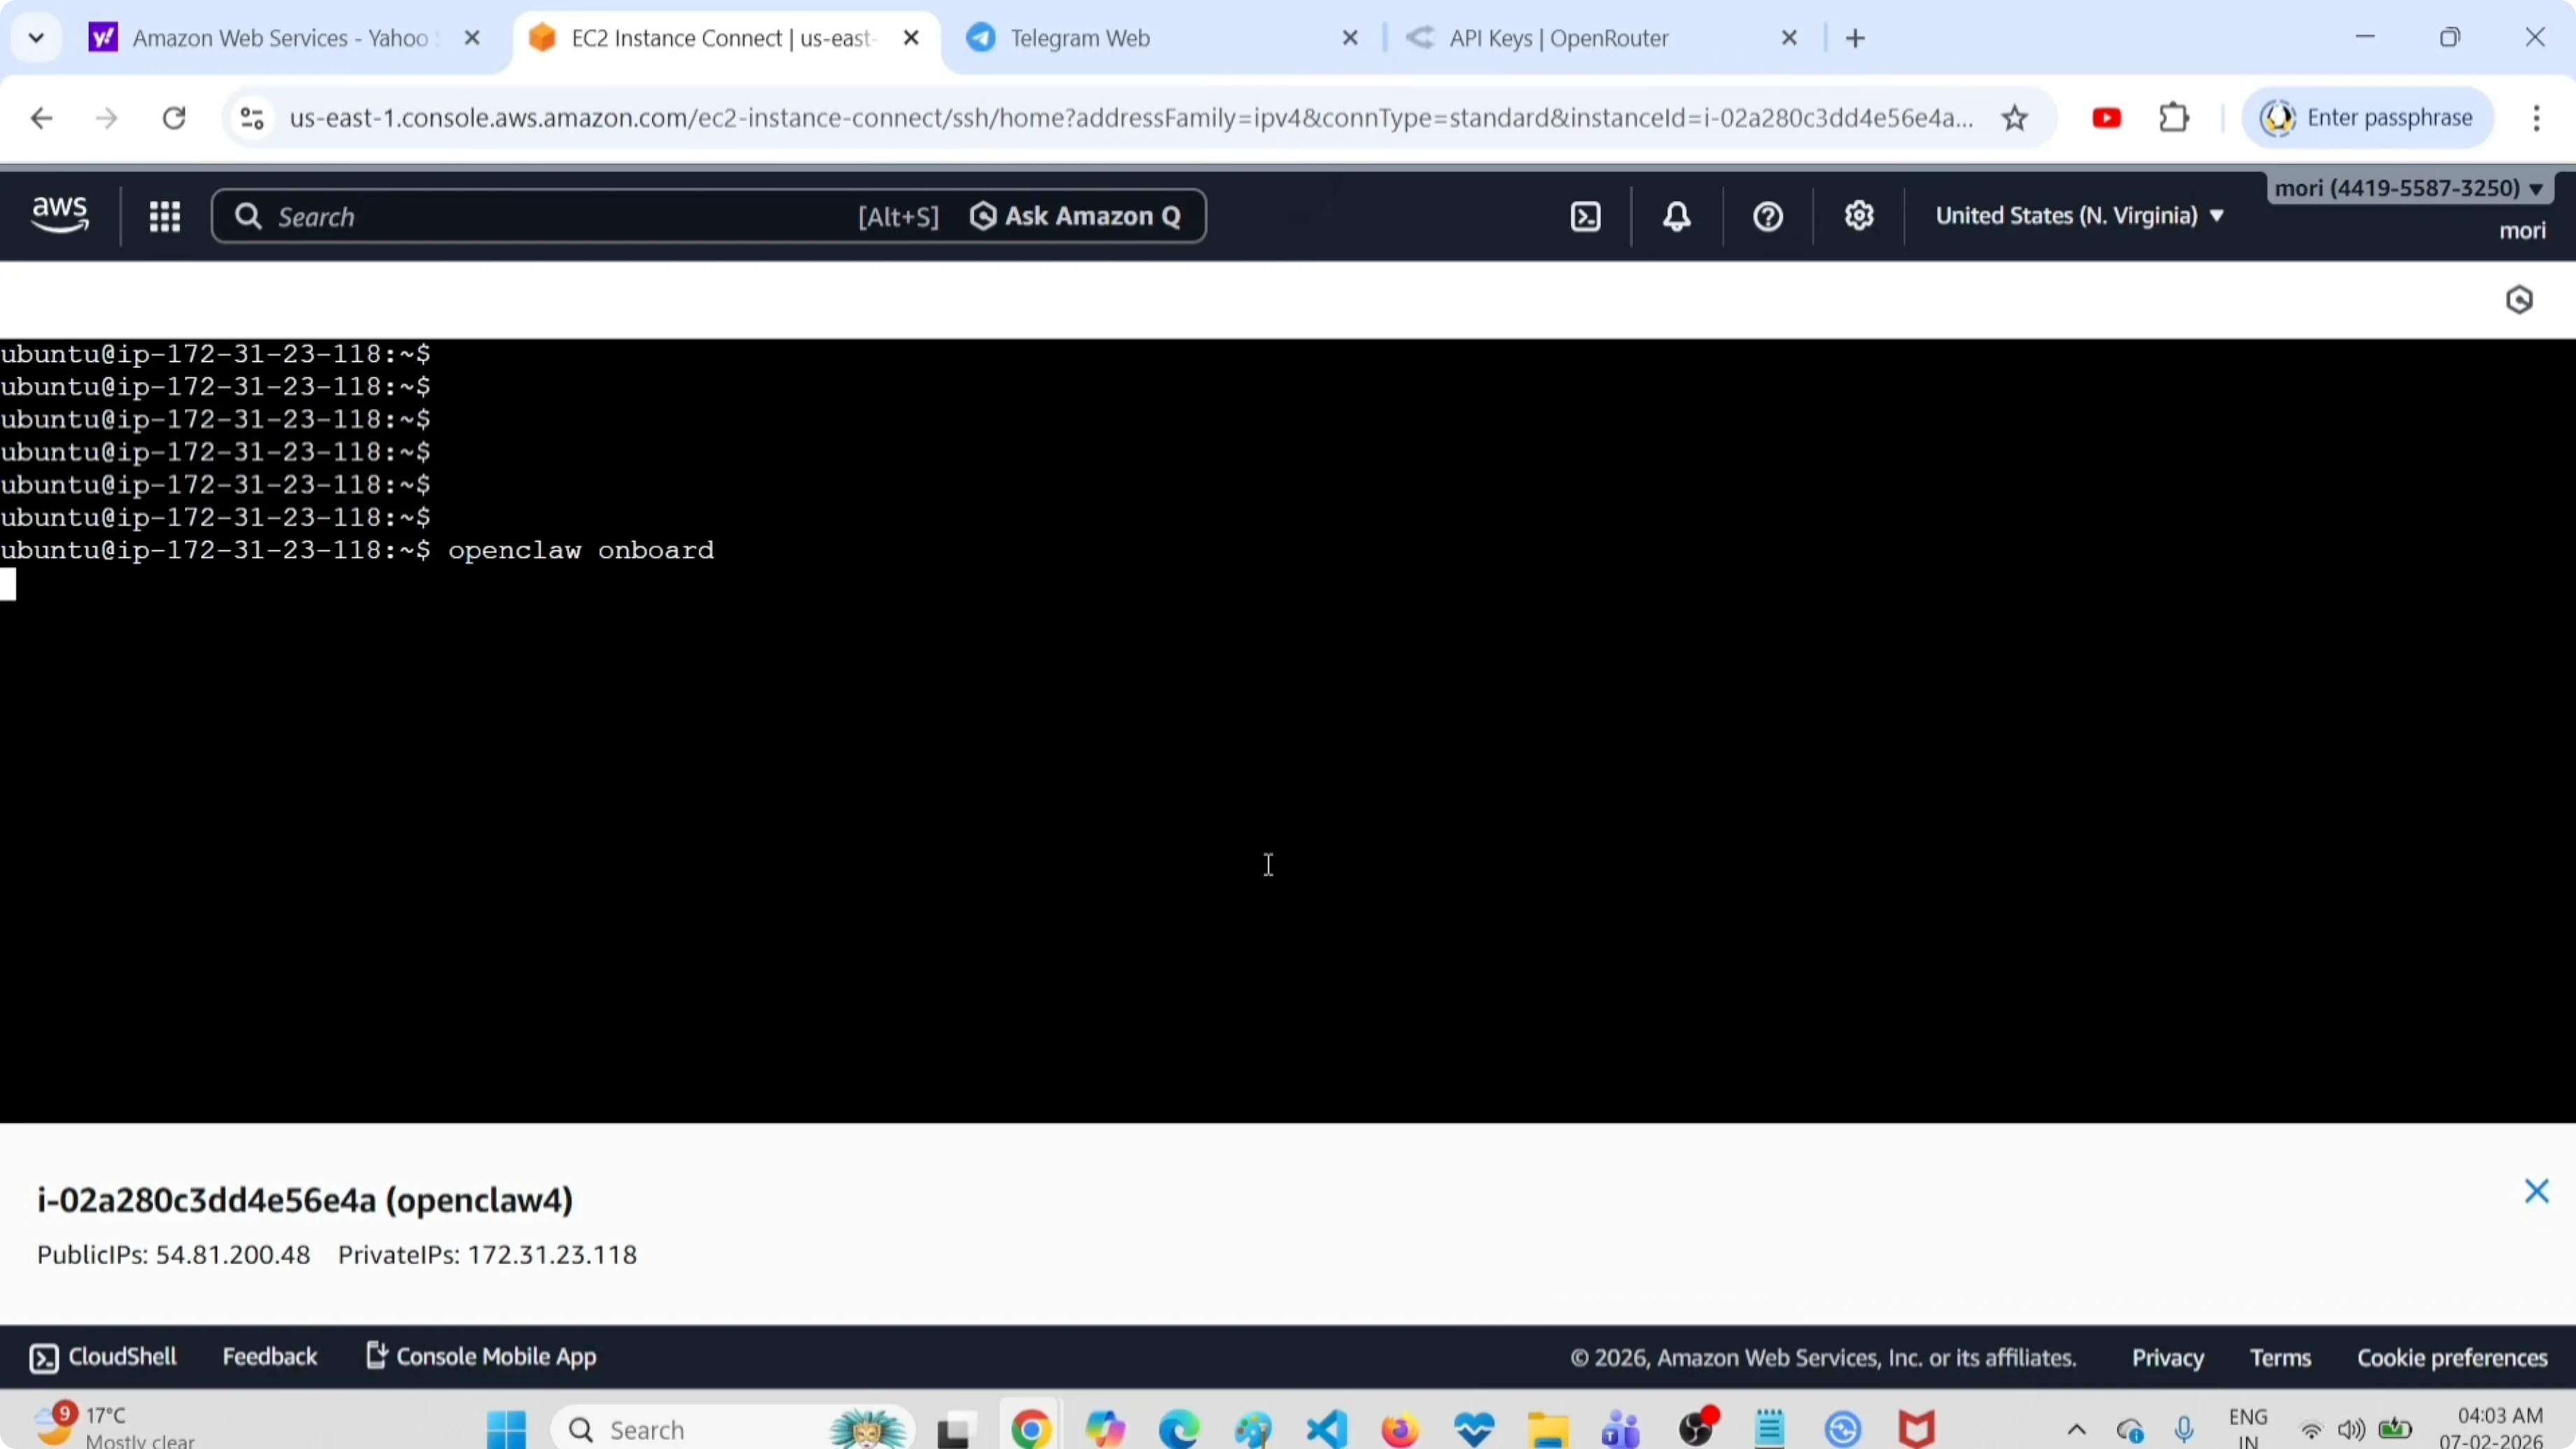Open the AWS console settings gear
Screen dimensions: 2576x1449
[1858, 216]
